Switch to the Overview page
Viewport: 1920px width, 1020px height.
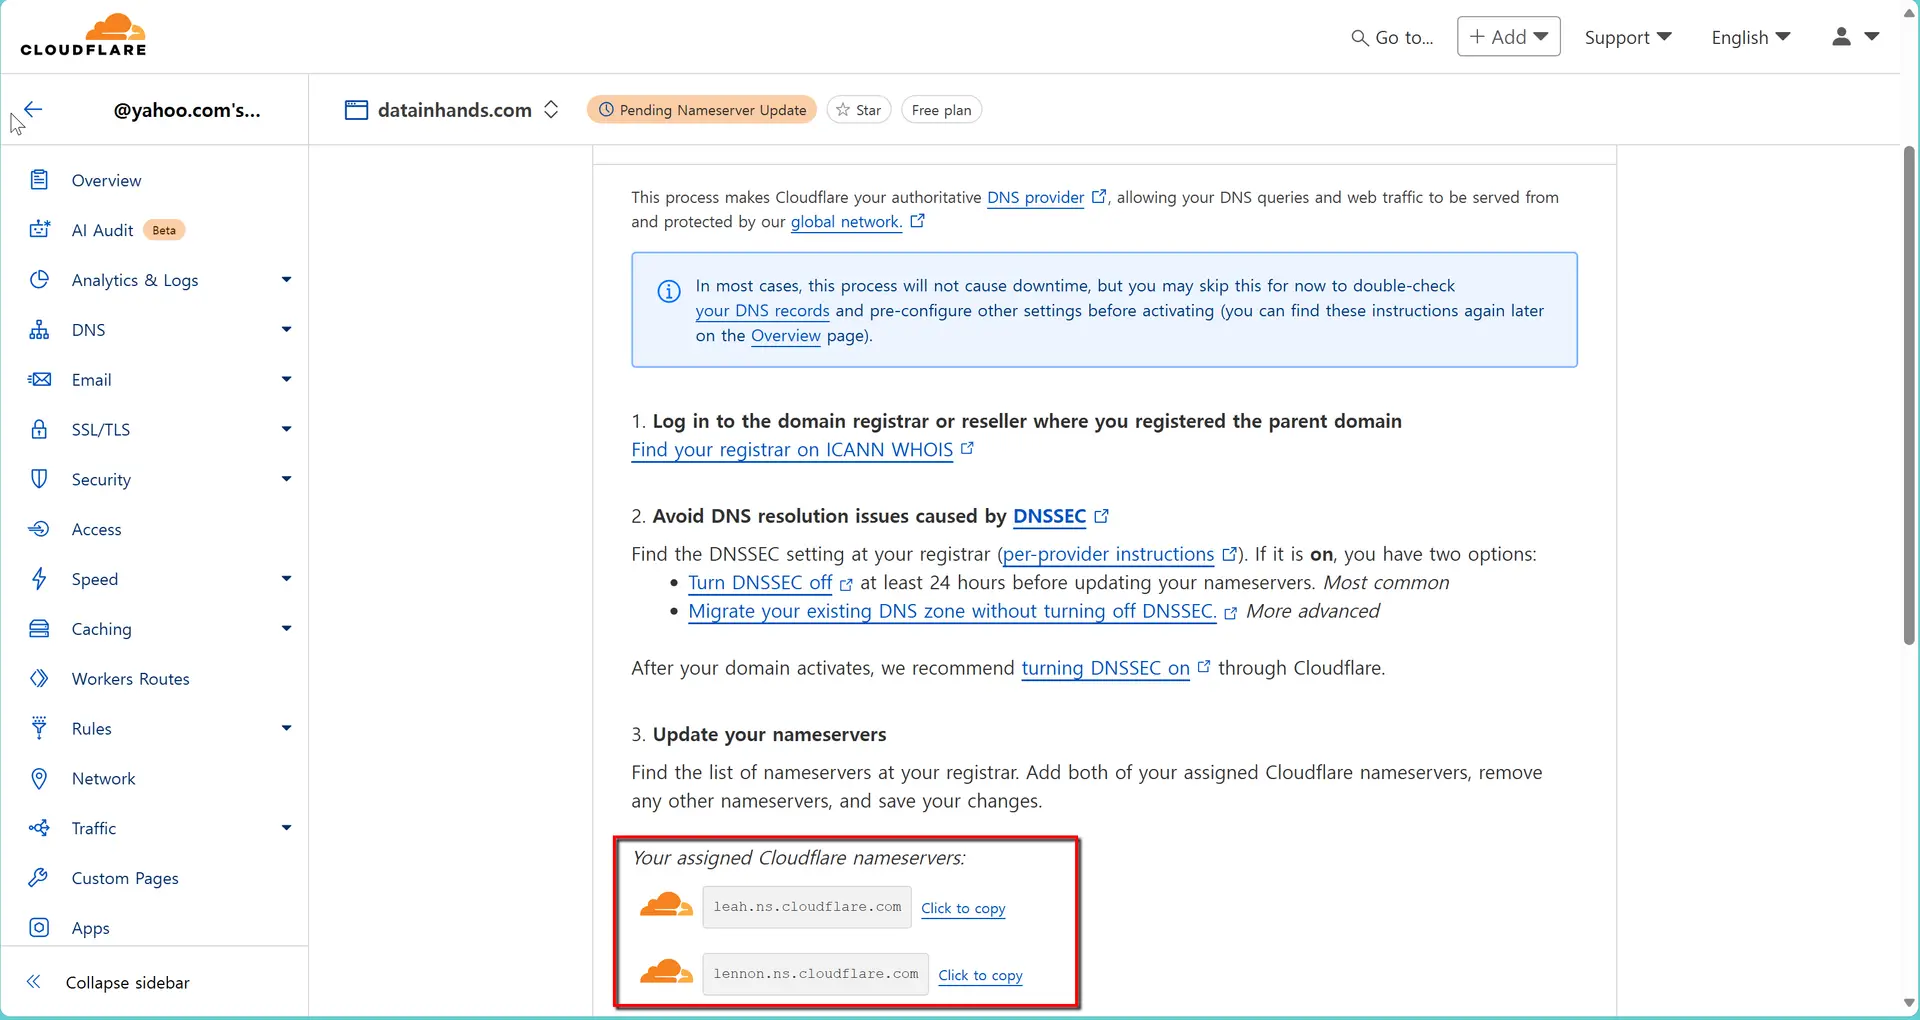click(106, 180)
